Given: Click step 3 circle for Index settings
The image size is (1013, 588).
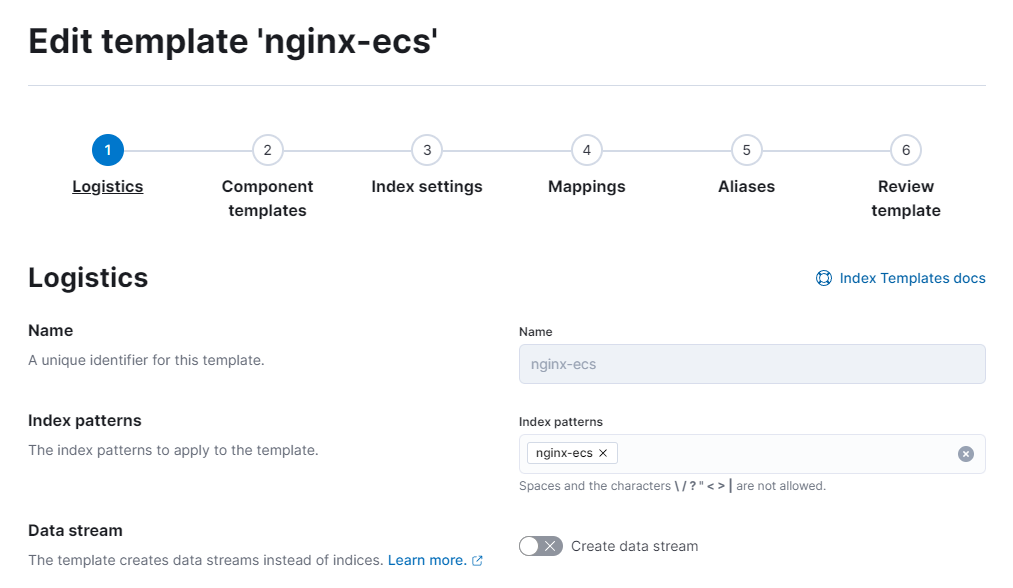Looking at the screenshot, I should click(x=427, y=150).
